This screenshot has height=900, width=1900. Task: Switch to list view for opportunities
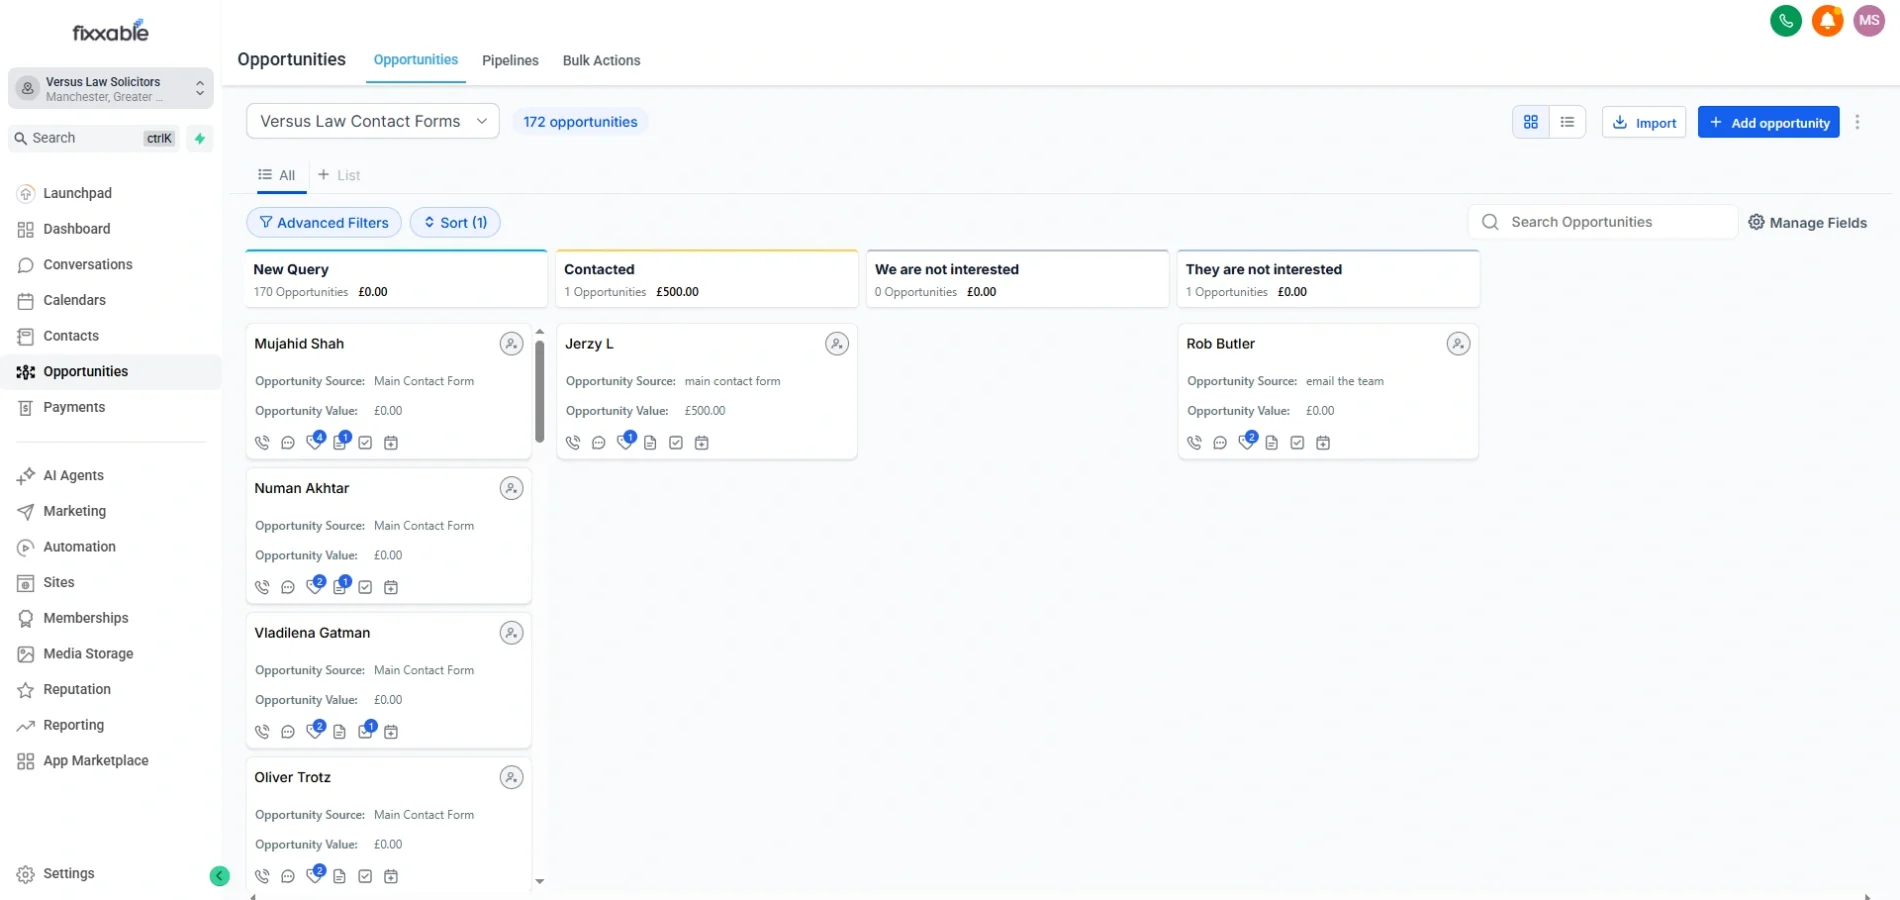click(x=1567, y=121)
